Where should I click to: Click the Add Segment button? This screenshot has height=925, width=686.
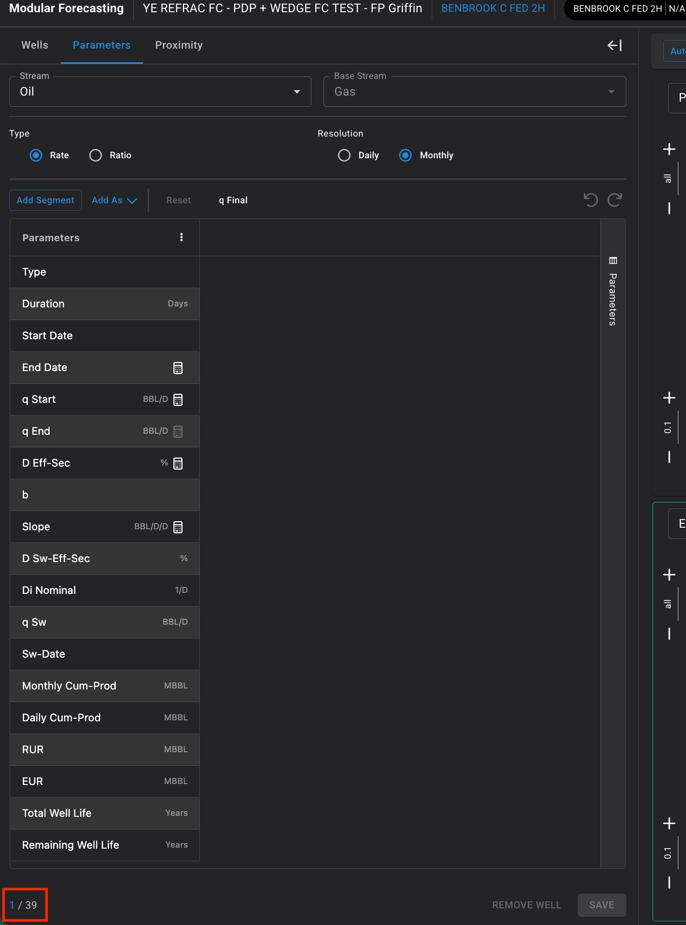[45, 200]
